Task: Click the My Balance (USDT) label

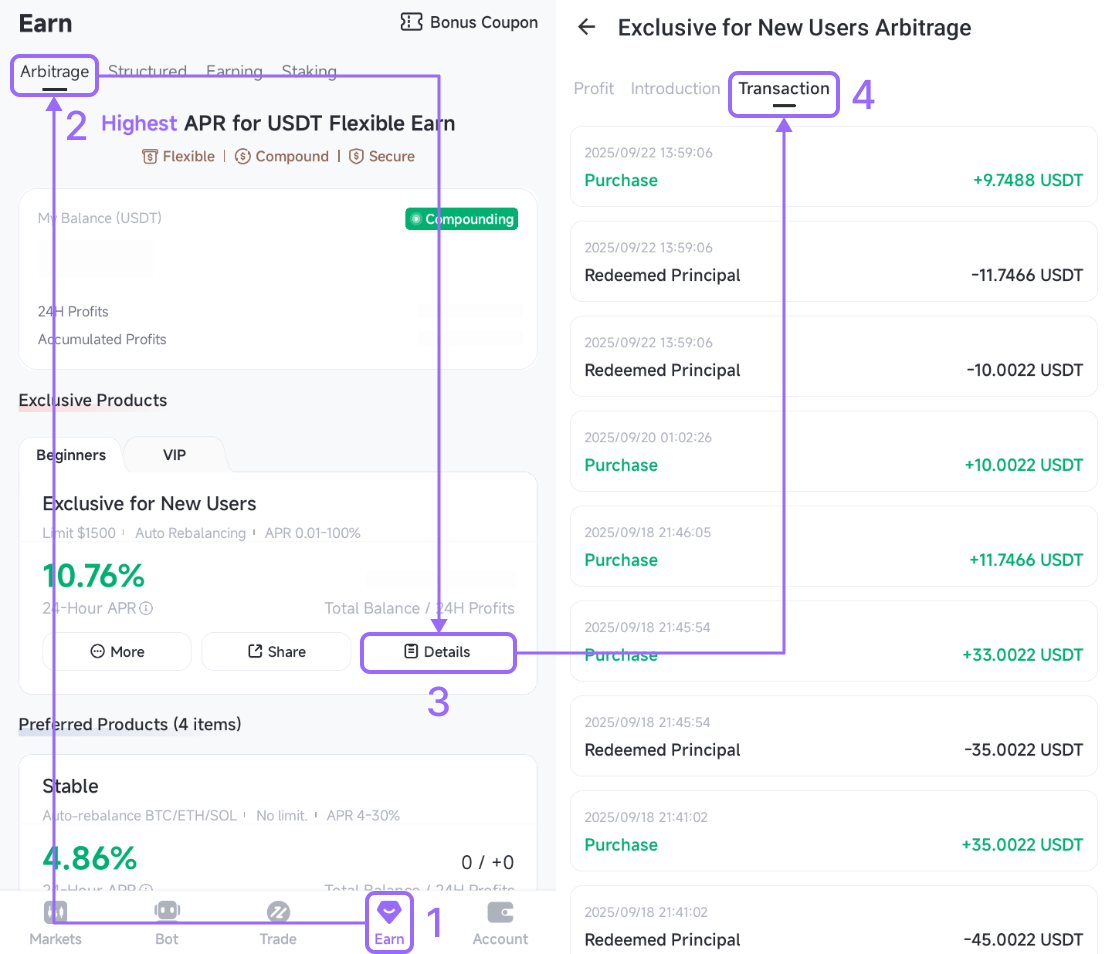Action: [x=100, y=218]
